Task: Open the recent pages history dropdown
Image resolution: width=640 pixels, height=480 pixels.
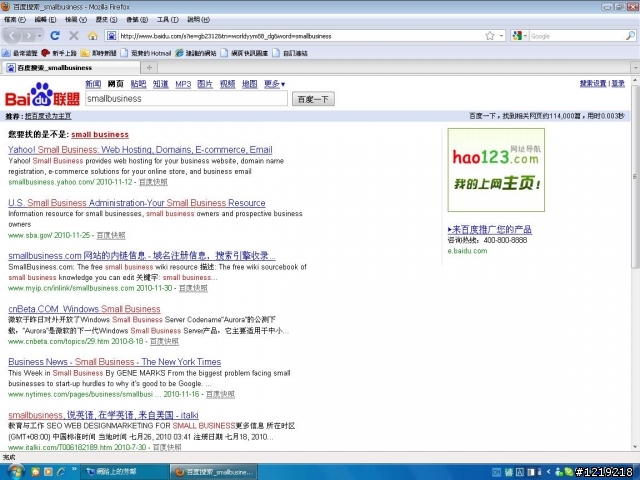Action: tap(40, 36)
